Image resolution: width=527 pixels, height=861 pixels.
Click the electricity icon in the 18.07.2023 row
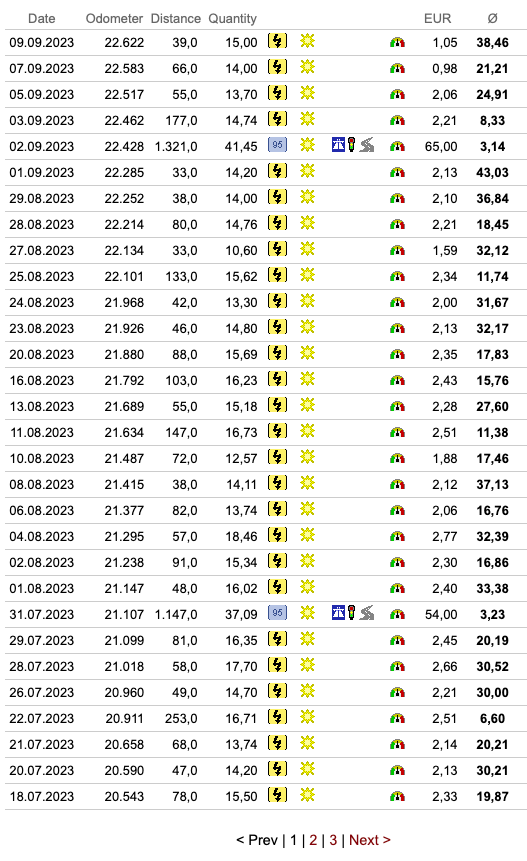277,795
